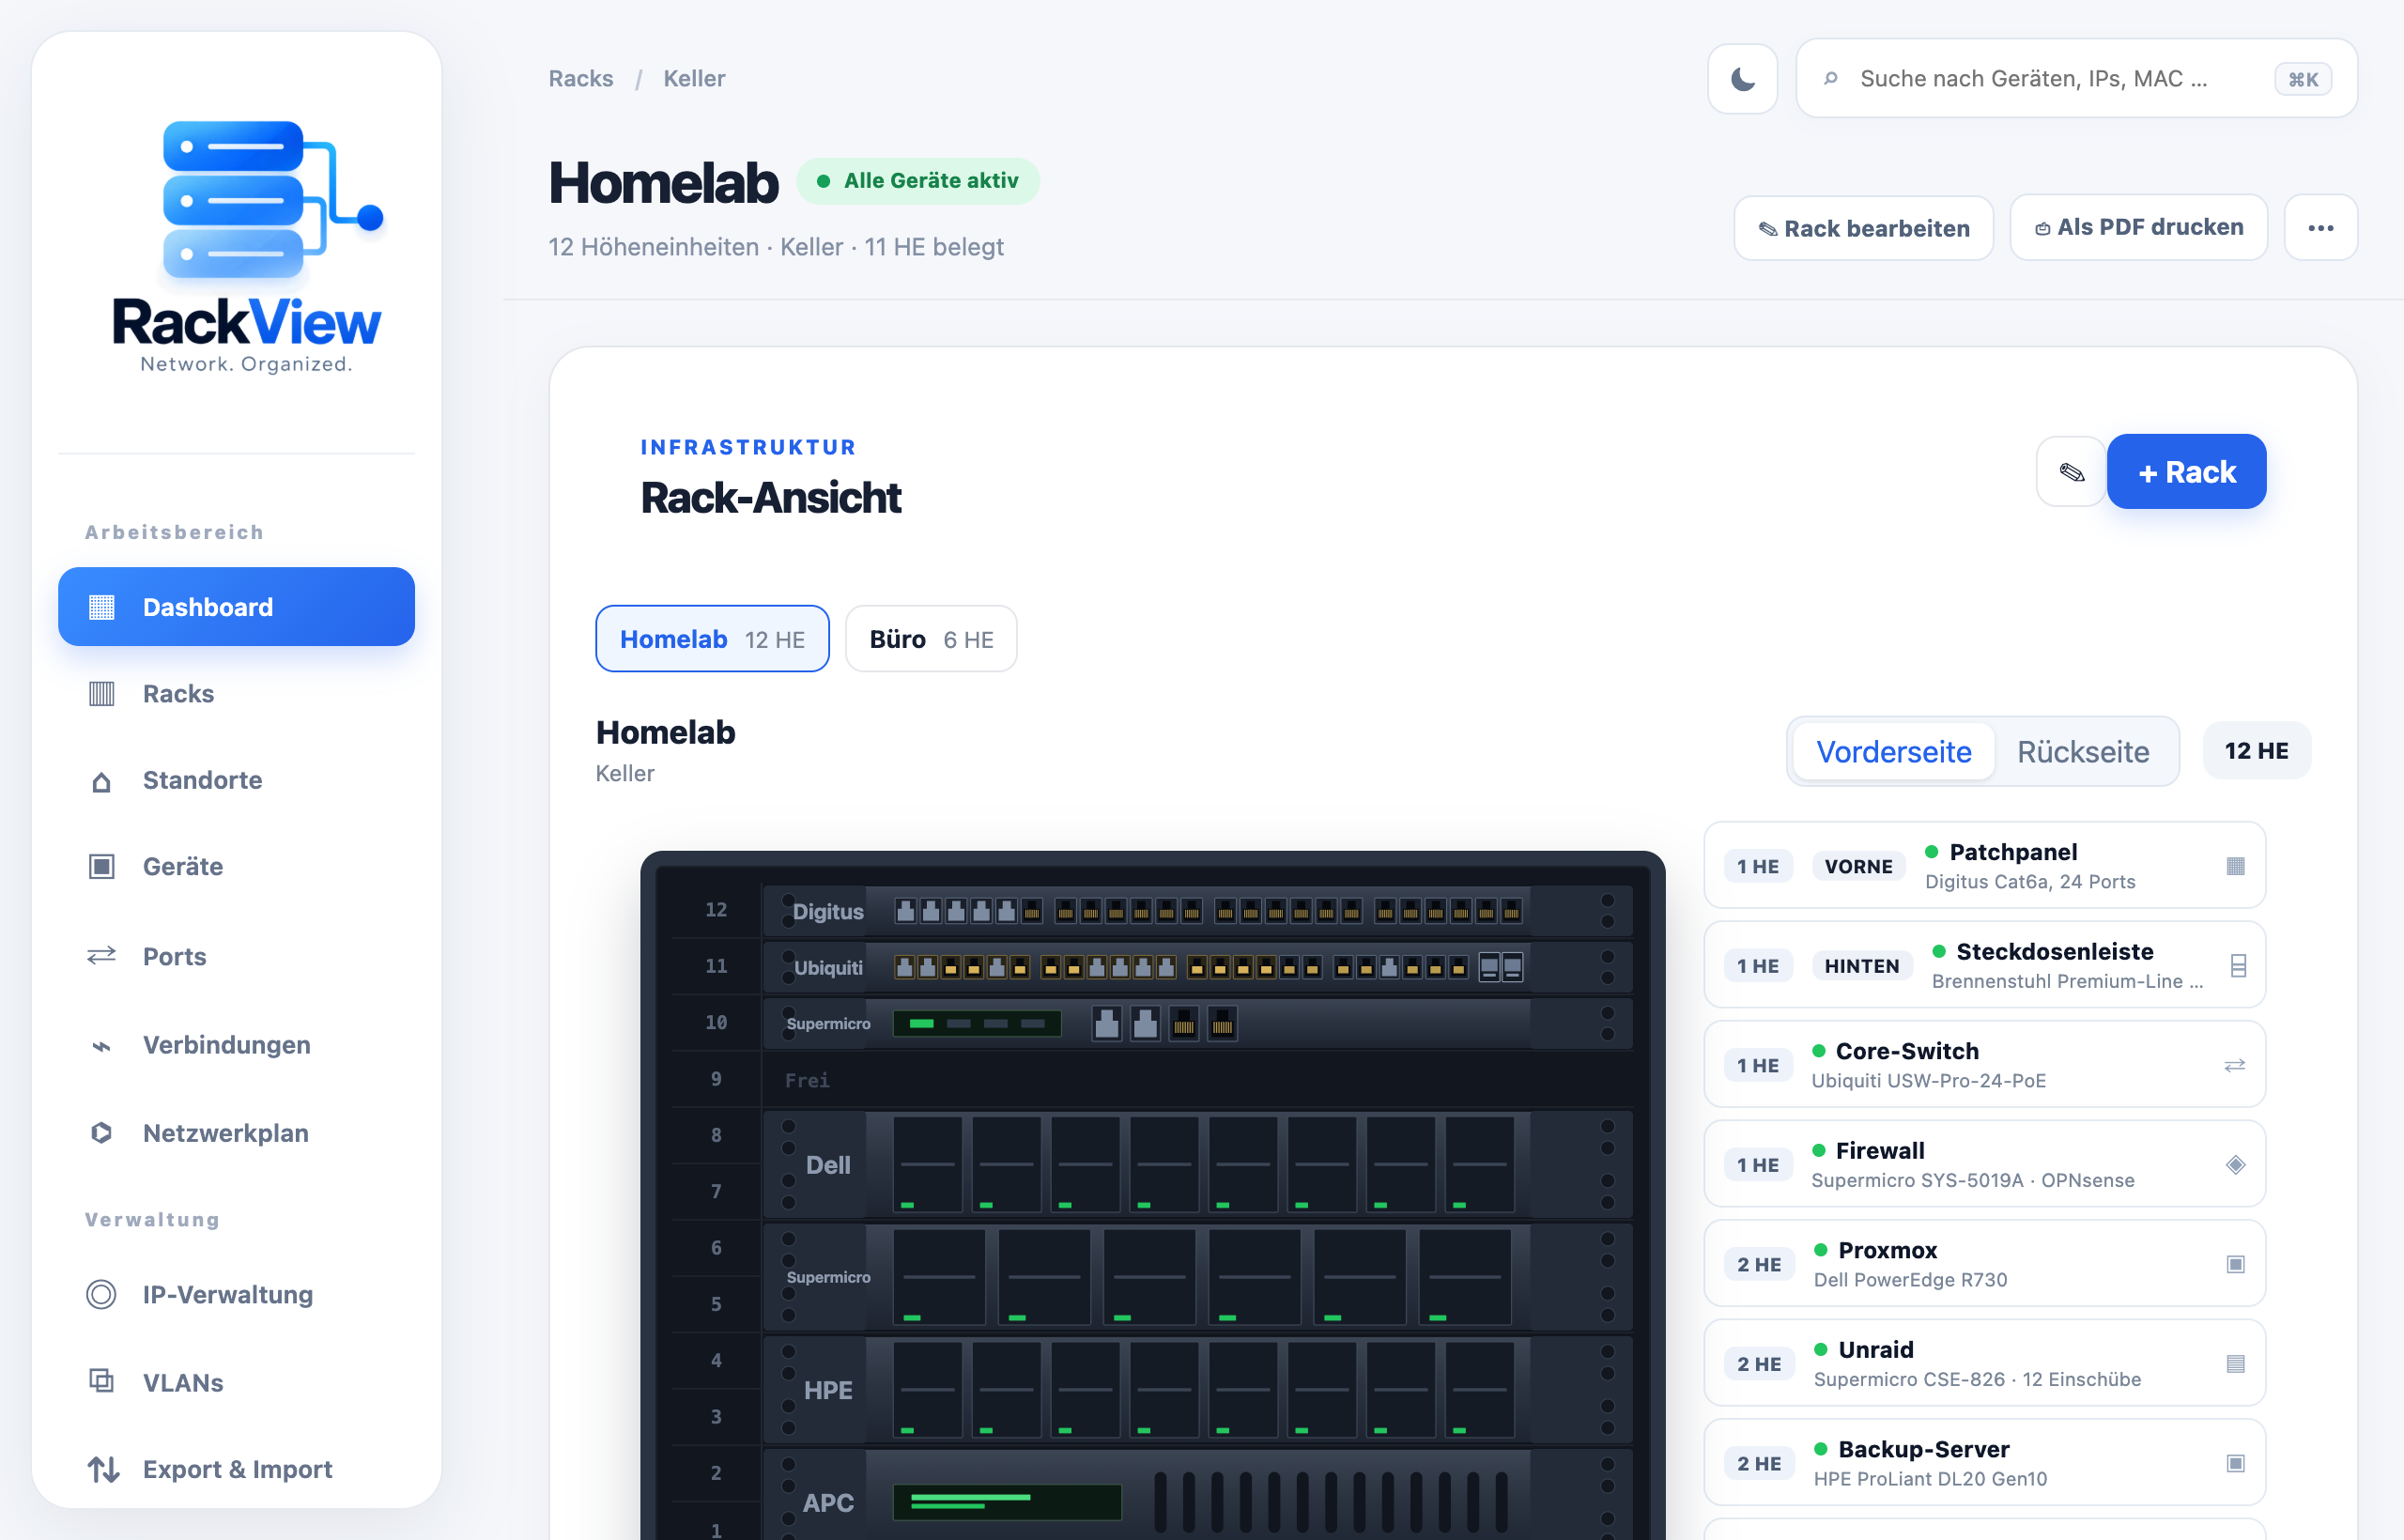
Task: Click the free slot 9 labeled Frei
Action: [x=1197, y=1080]
